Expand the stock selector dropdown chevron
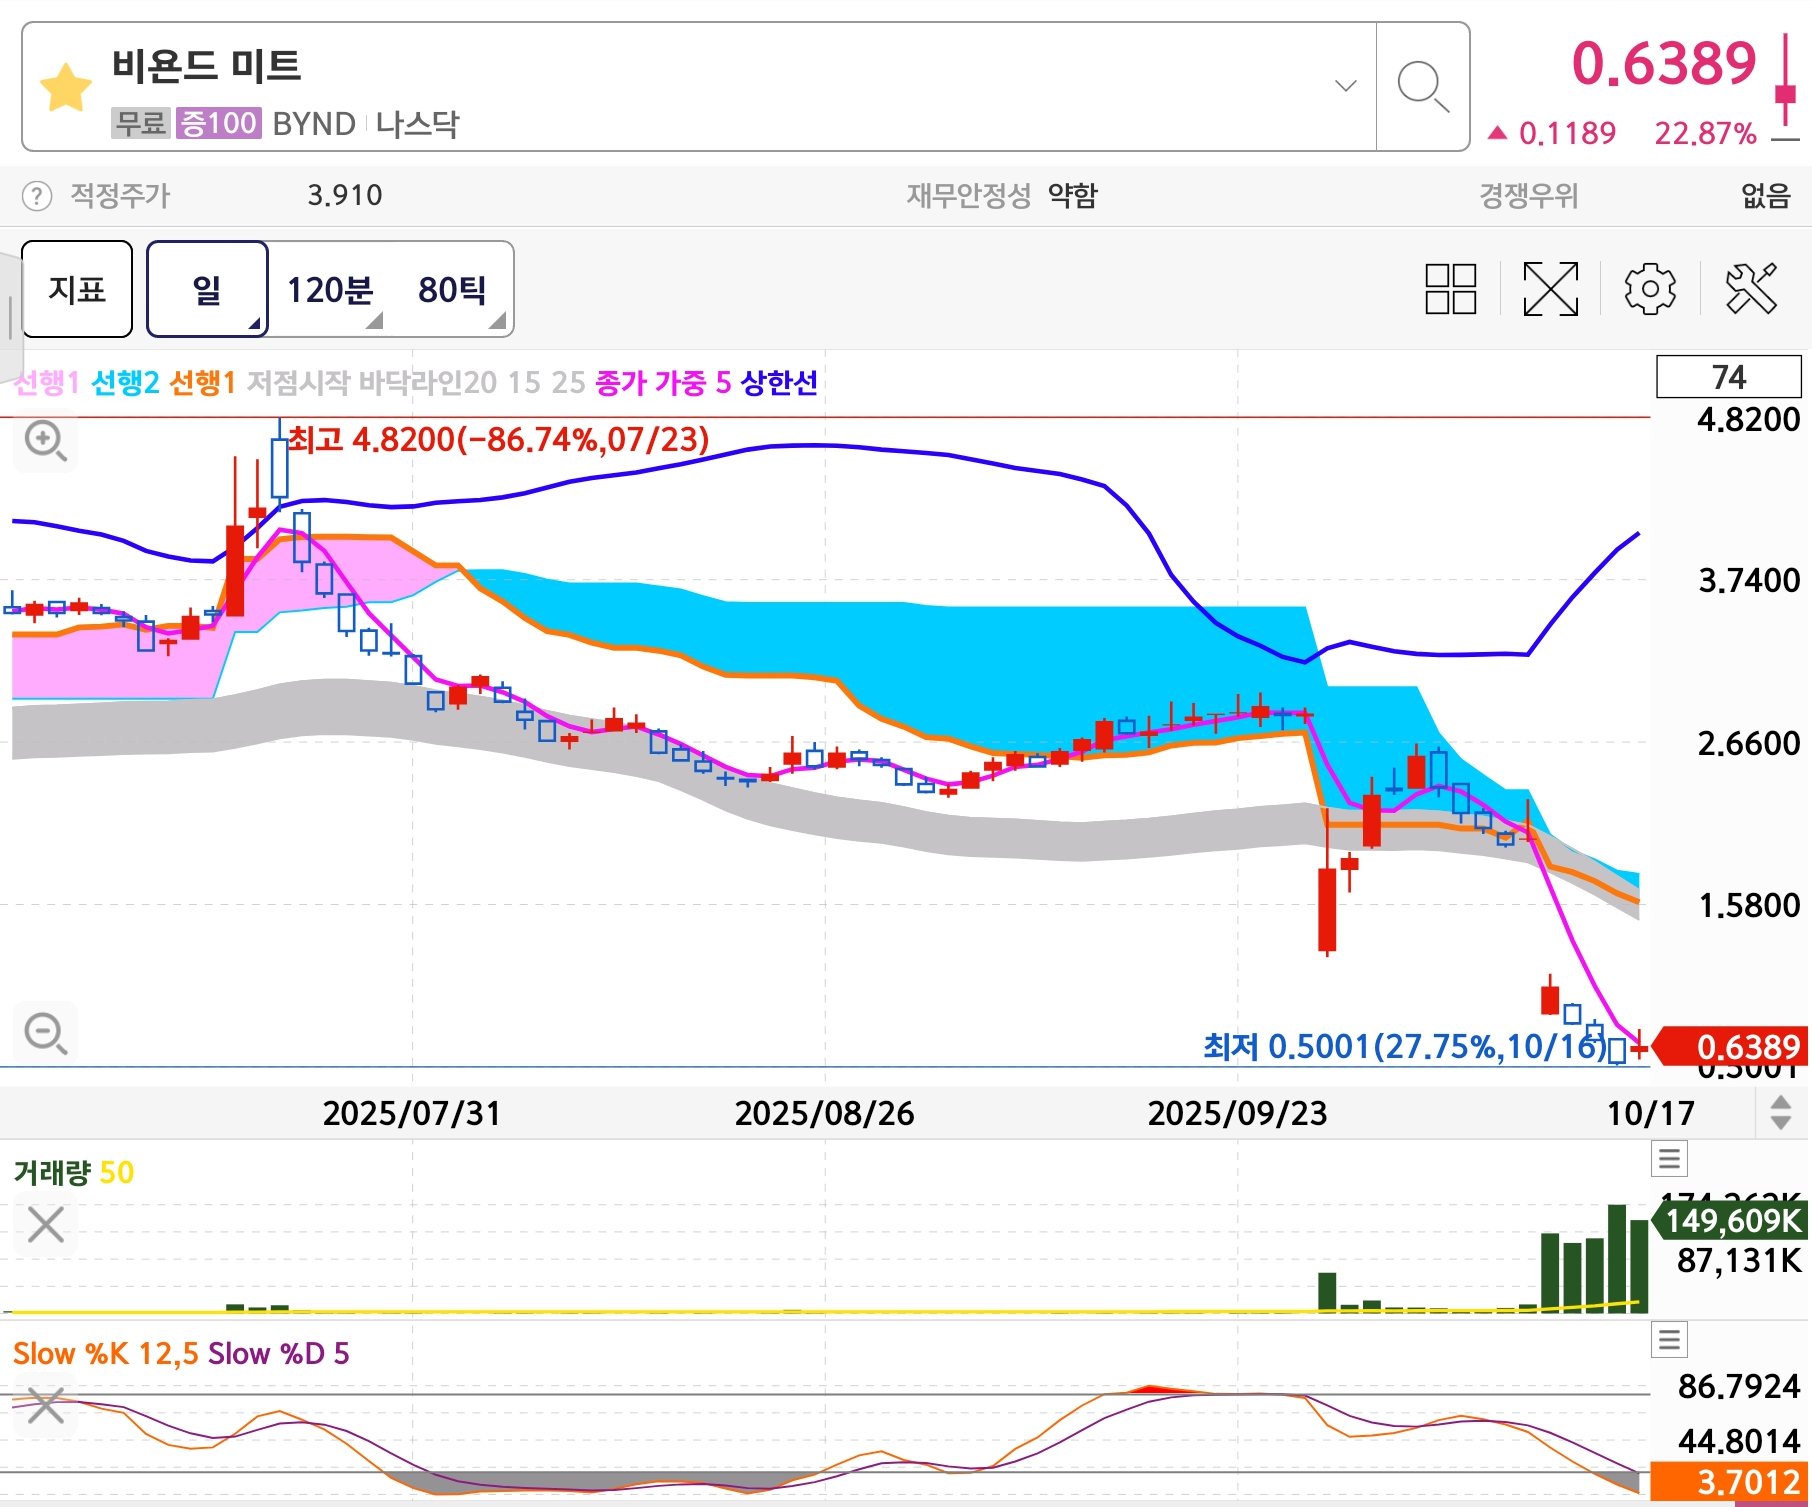The image size is (1812, 1507). tap(1346, 86)
